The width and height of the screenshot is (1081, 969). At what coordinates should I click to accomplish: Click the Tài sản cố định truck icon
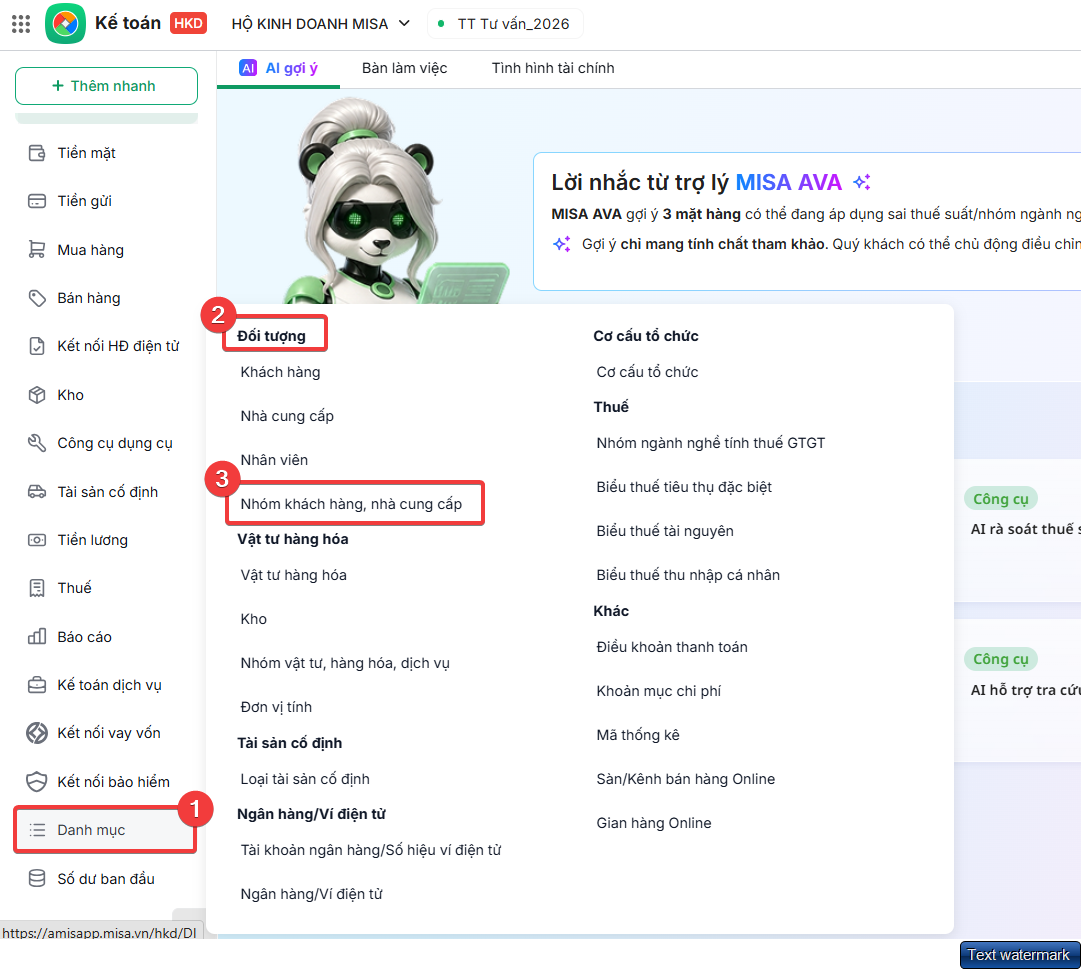point(37,492)
